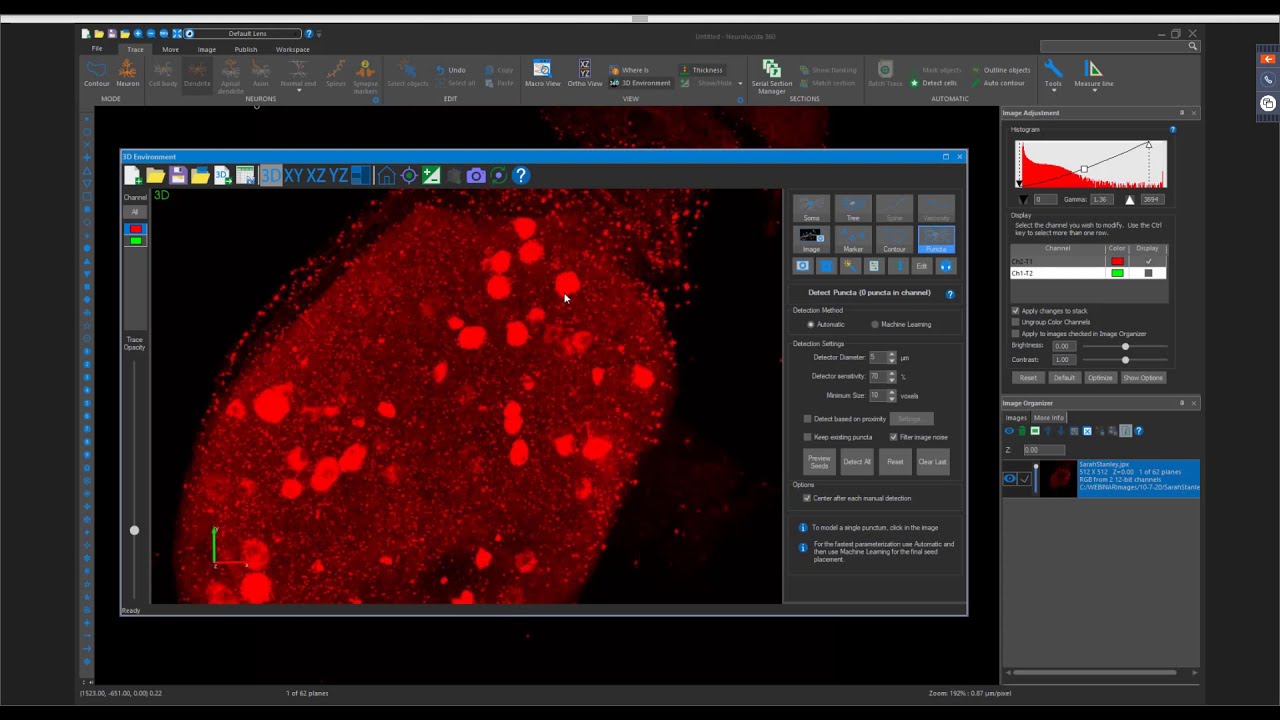The width and height of the screenshot is (1280, 720).
Task: Select the Soma tool button
Action: [811, 208]
